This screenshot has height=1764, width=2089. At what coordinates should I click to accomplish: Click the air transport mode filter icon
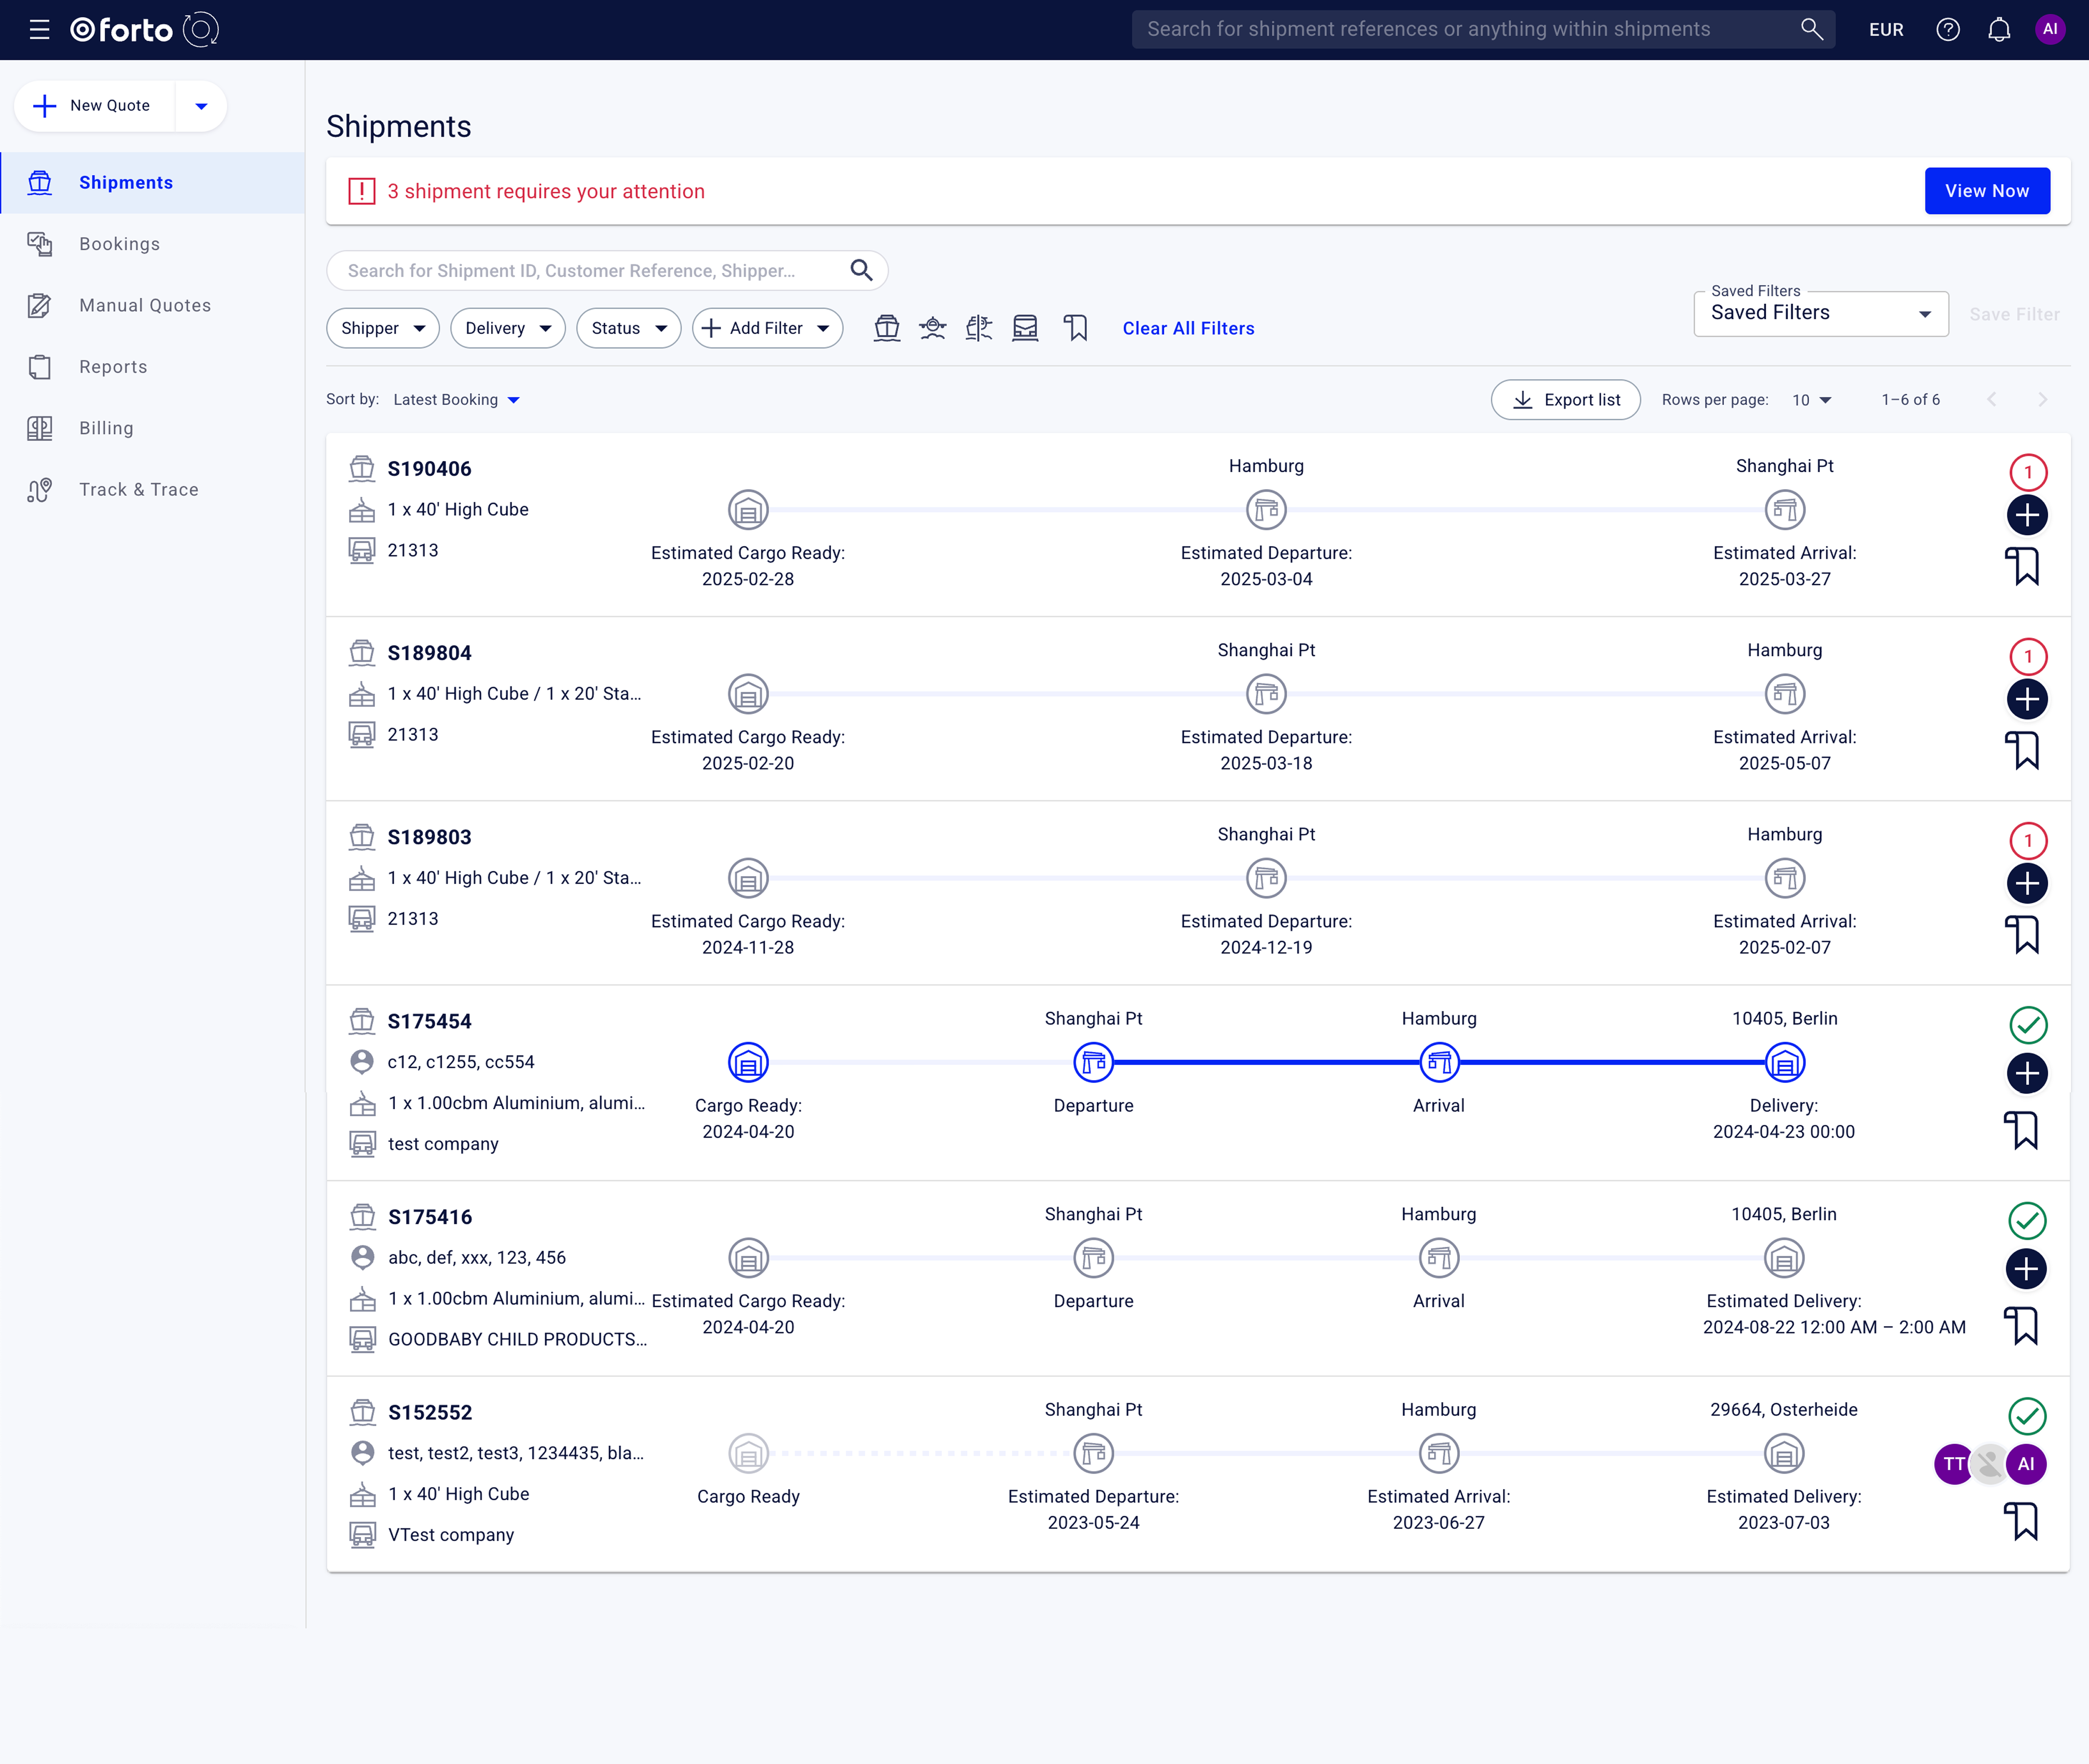click(x=932, y=328)
